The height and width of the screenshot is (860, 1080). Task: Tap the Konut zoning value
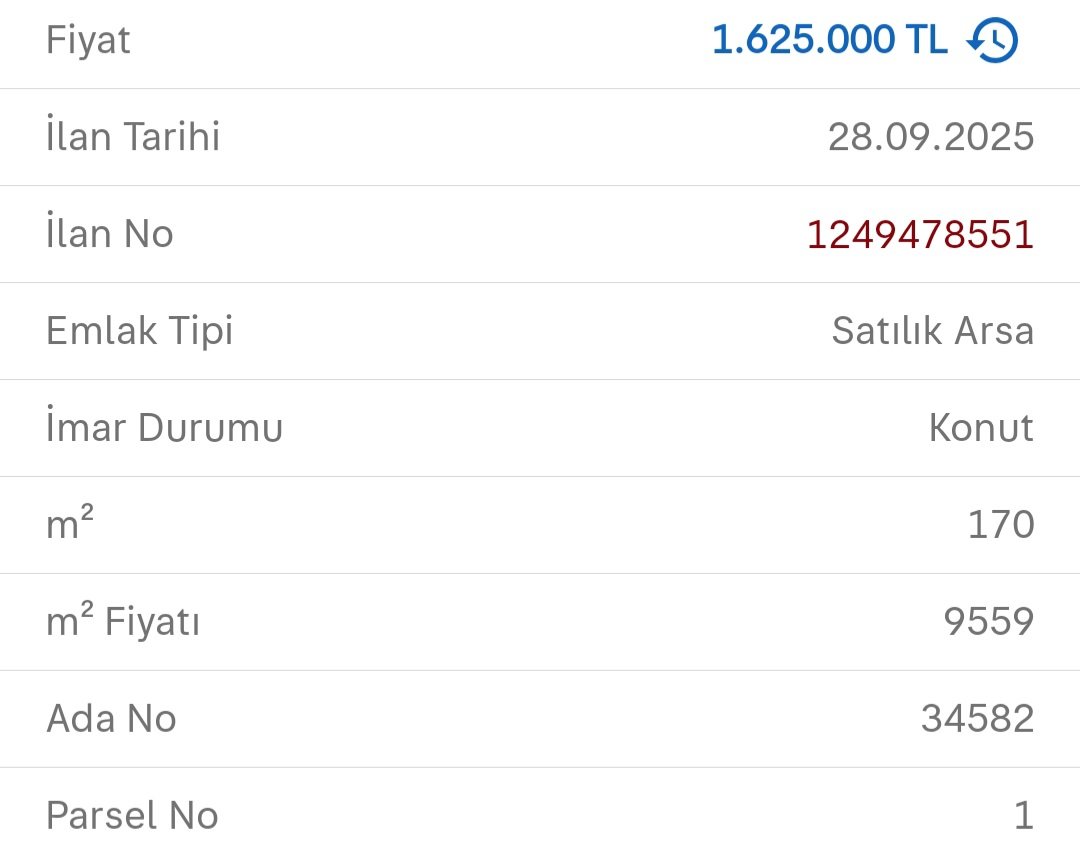pyautogui.click(x=980, y=428)
